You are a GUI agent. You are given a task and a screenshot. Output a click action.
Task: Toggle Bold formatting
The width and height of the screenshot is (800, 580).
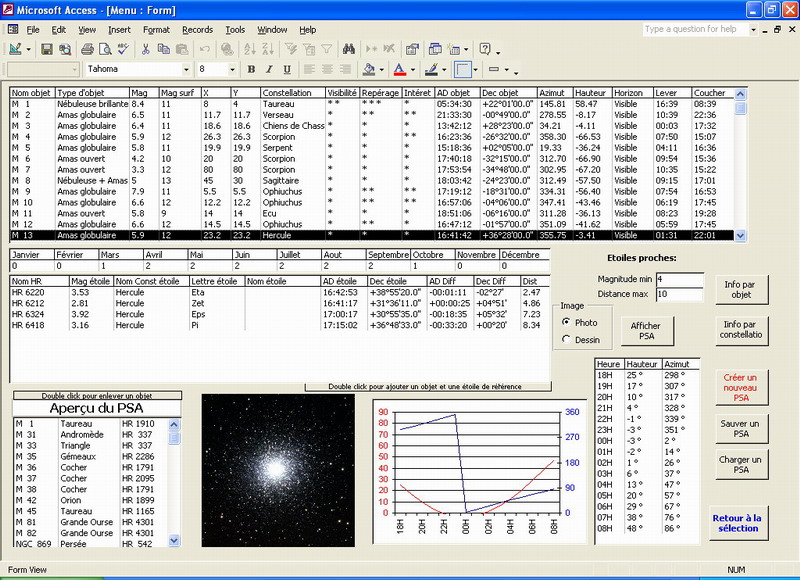251,69
